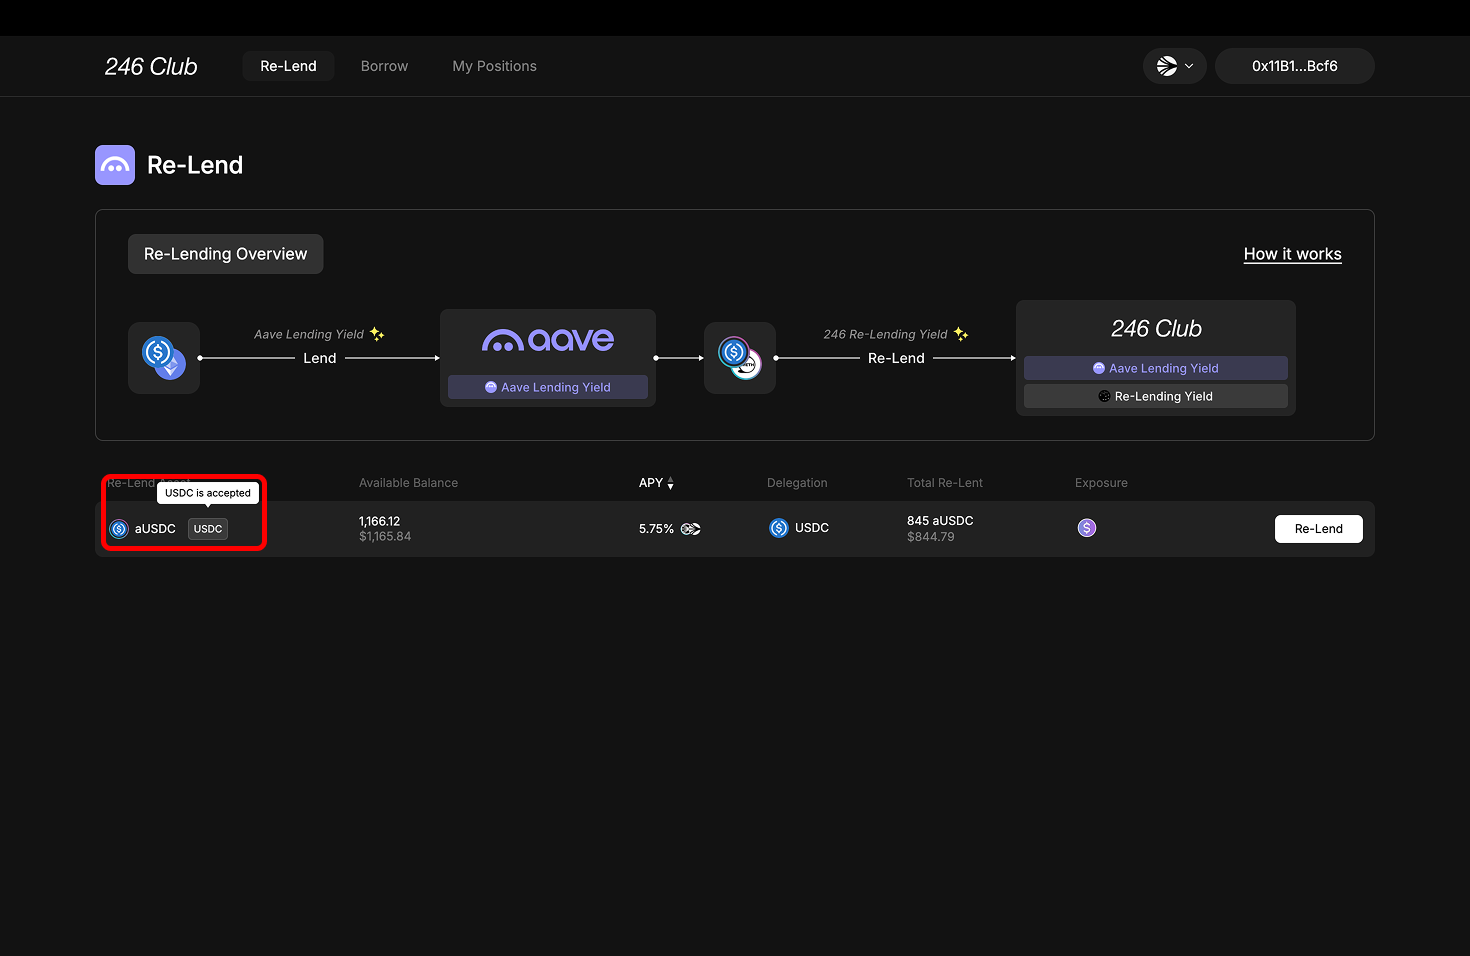Open the Borrow tab
Screen dimensions: 1470x956
tap(384, 66)
